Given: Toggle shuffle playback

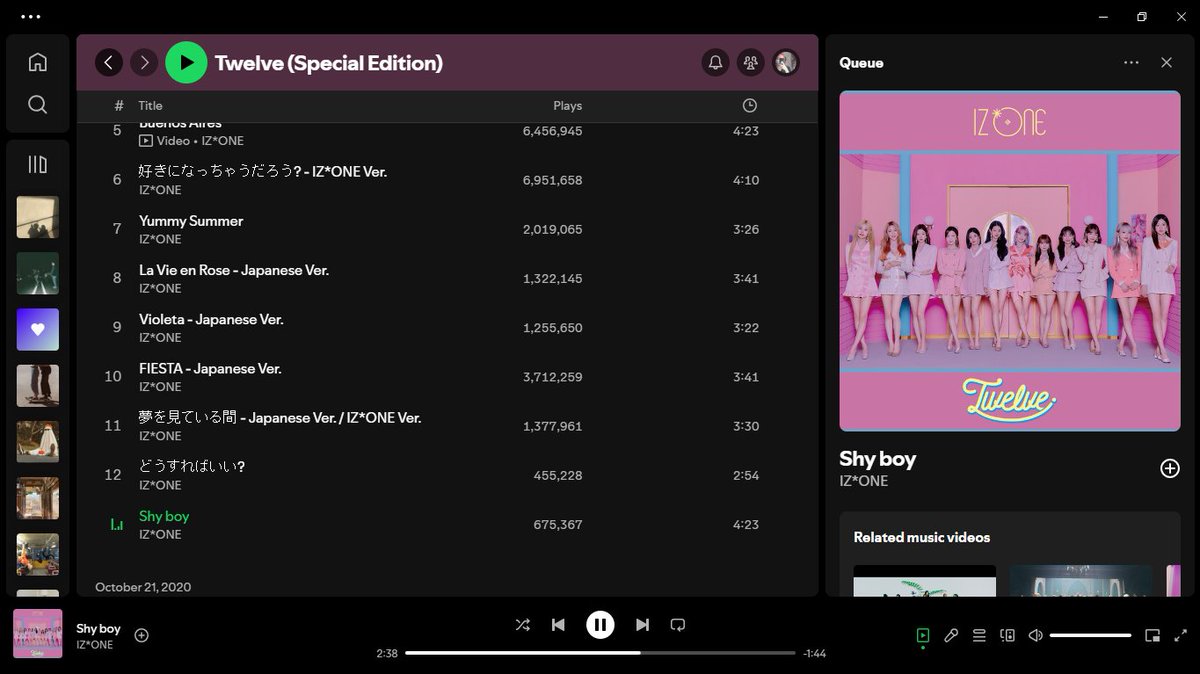Looking at the screenshot, I should click(522, 625).
